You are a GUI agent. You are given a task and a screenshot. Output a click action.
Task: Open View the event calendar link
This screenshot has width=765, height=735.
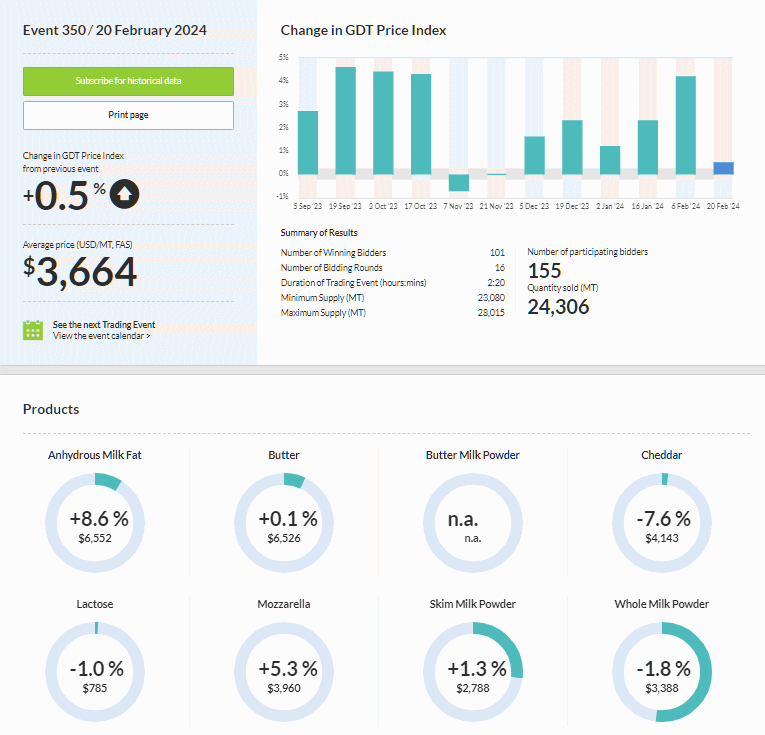(101, 336)
